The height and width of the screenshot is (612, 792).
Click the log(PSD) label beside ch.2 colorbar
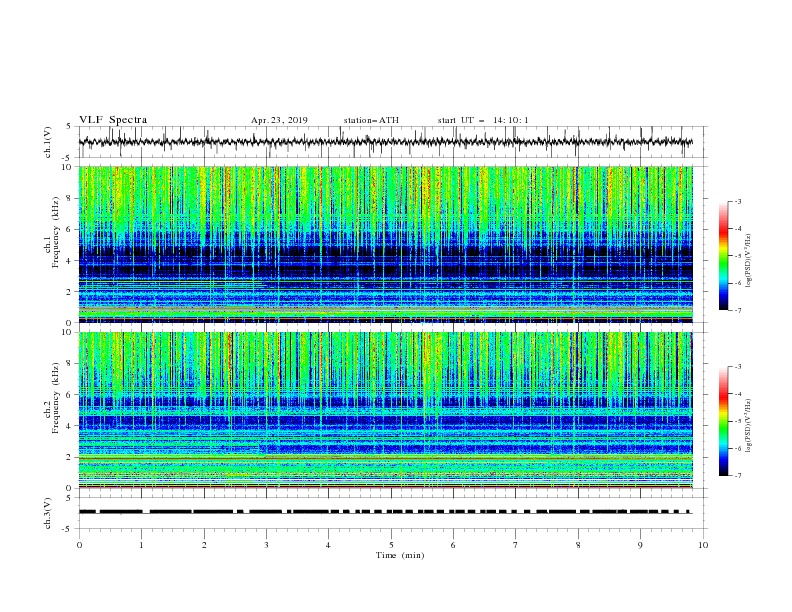(749, 426)
